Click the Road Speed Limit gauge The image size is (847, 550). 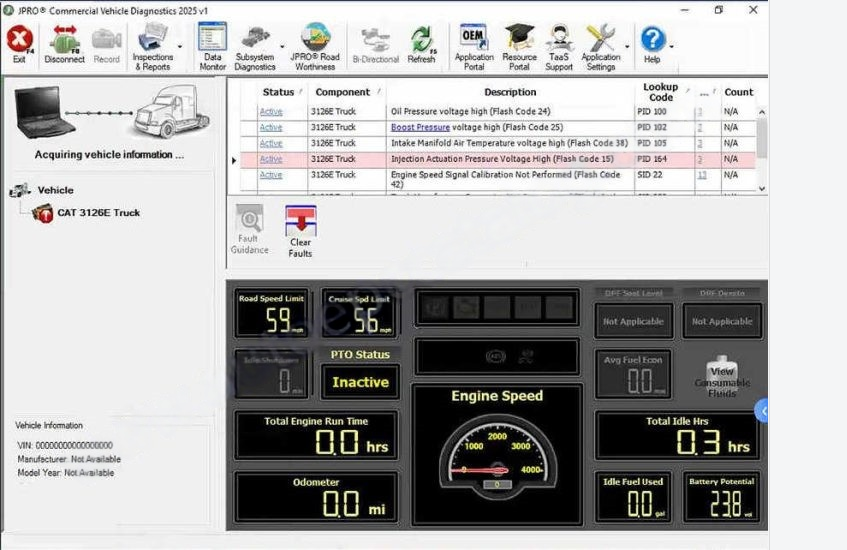click(271, 313)
